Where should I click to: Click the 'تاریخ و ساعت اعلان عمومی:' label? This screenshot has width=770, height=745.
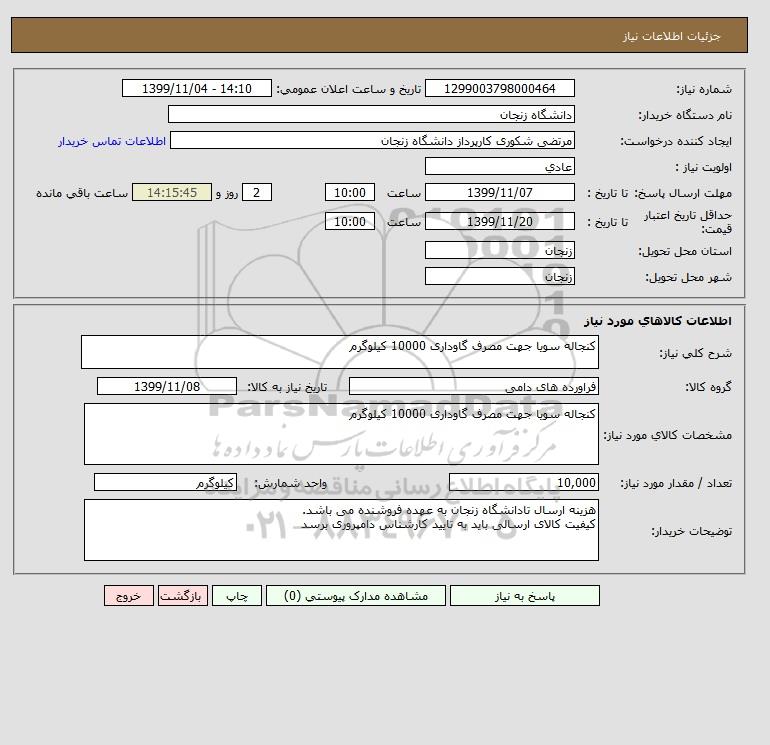click(349, 89)
